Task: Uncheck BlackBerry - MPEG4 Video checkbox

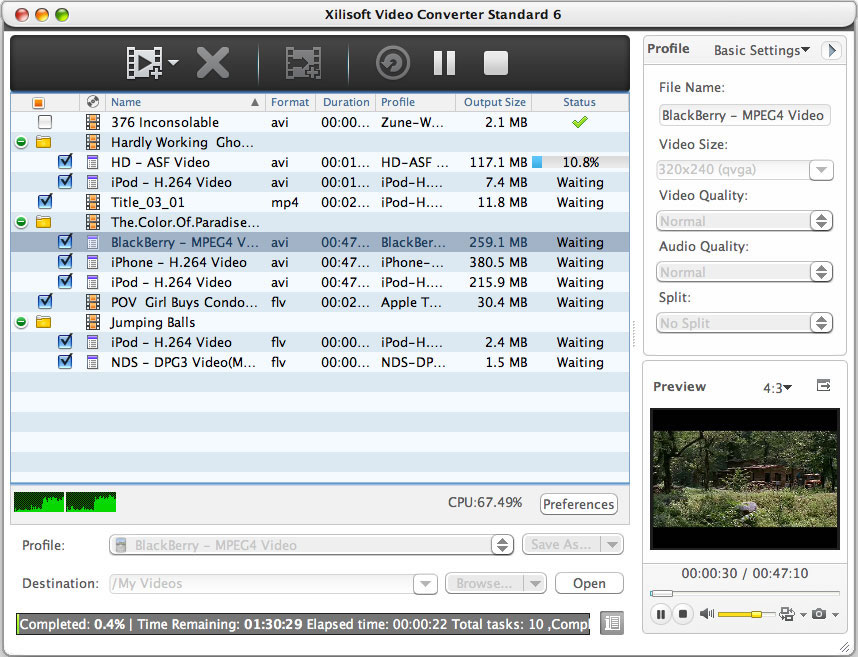Action: click(65, 241)
